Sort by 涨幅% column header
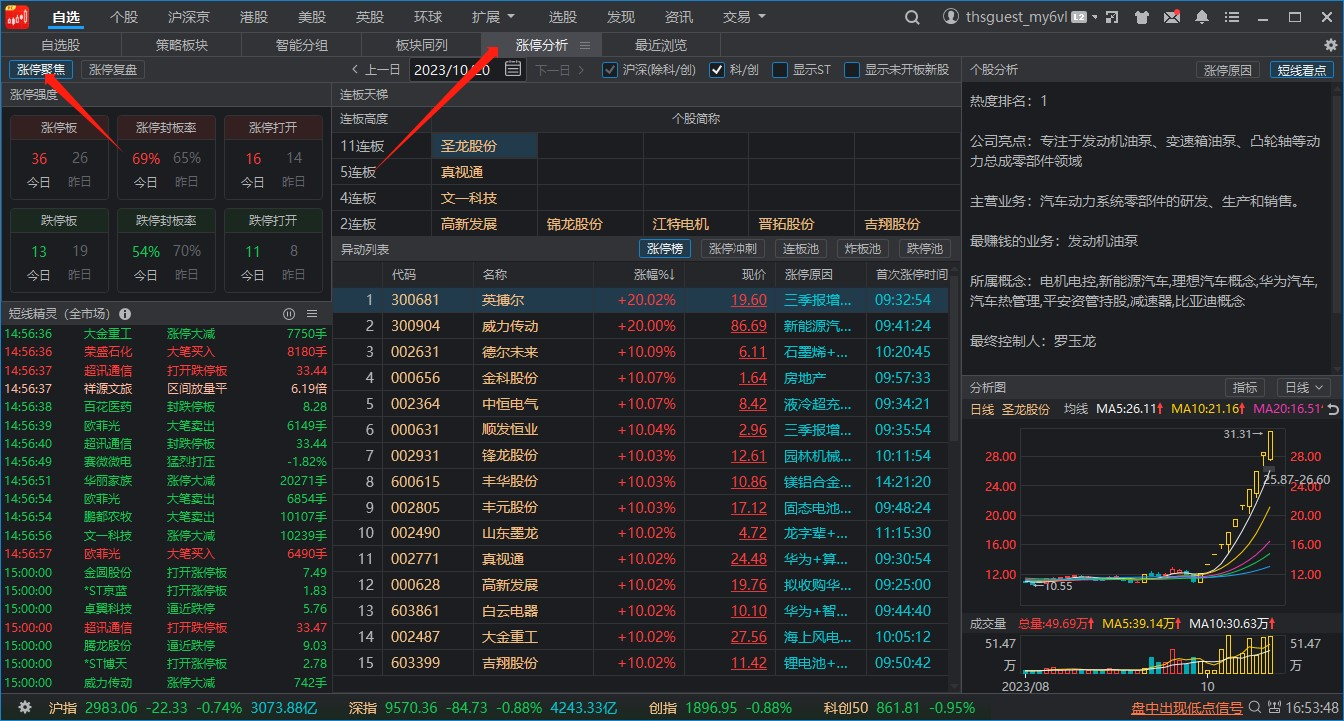Image resolution: width=1344 pixels, height=721 pixels. (x=655, y=274)
